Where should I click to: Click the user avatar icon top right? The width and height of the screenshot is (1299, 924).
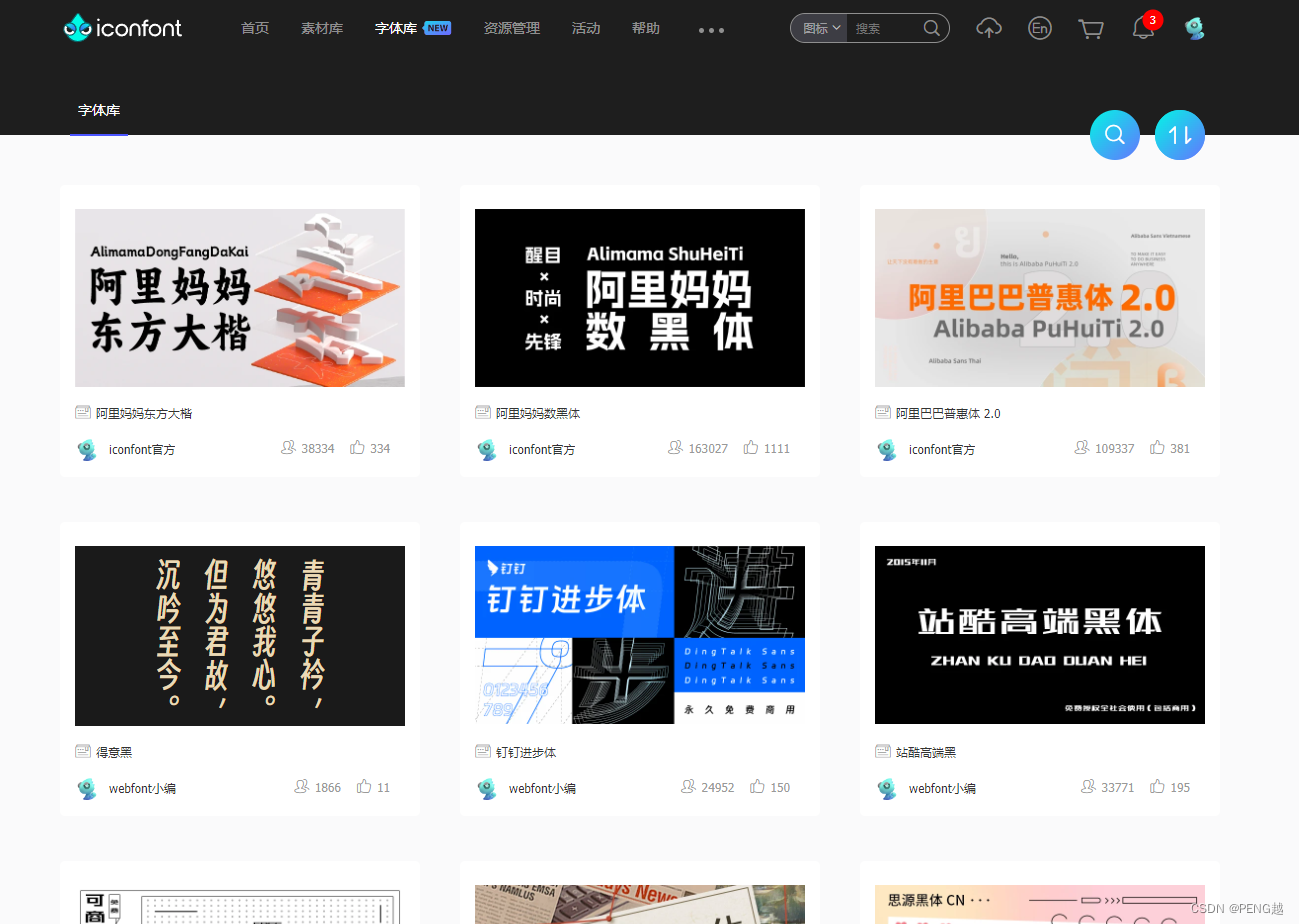1195,28
